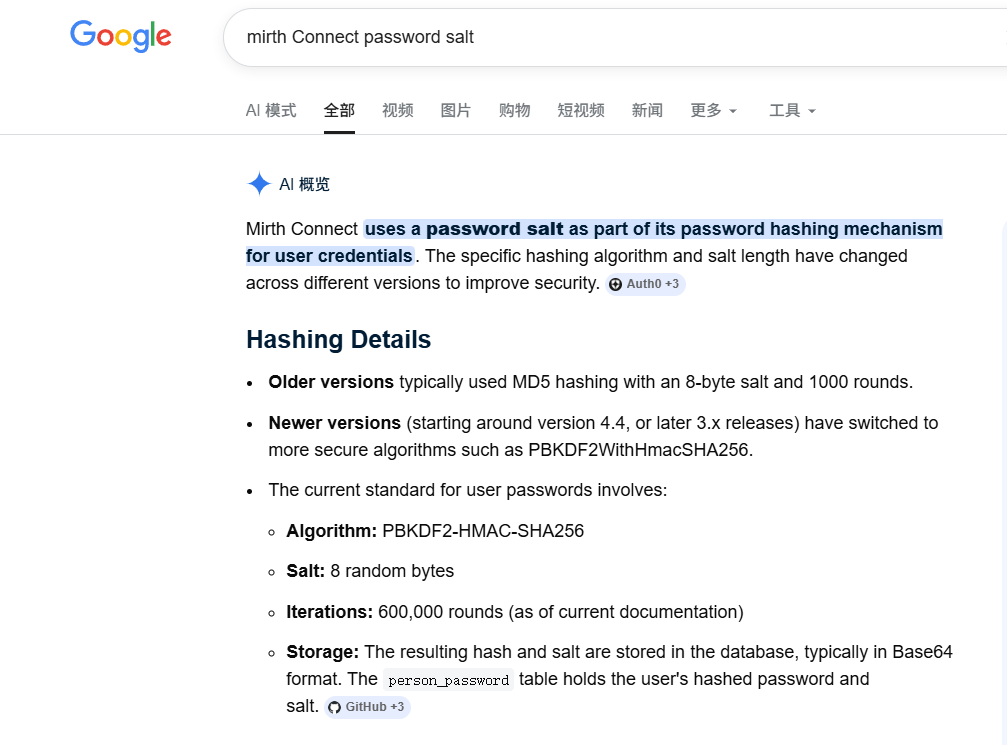Switch to the 短视频 tab

[x=581, y=110]
